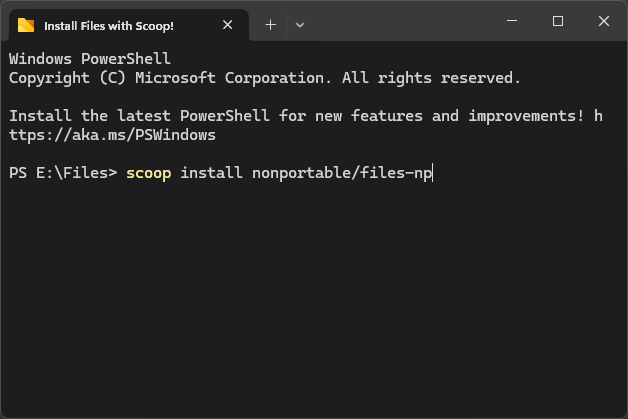Open the aka.ms/PSWindows URL in the terminal
The width and height of the screenshot is (628, 419).
click(x=112, y=135)
